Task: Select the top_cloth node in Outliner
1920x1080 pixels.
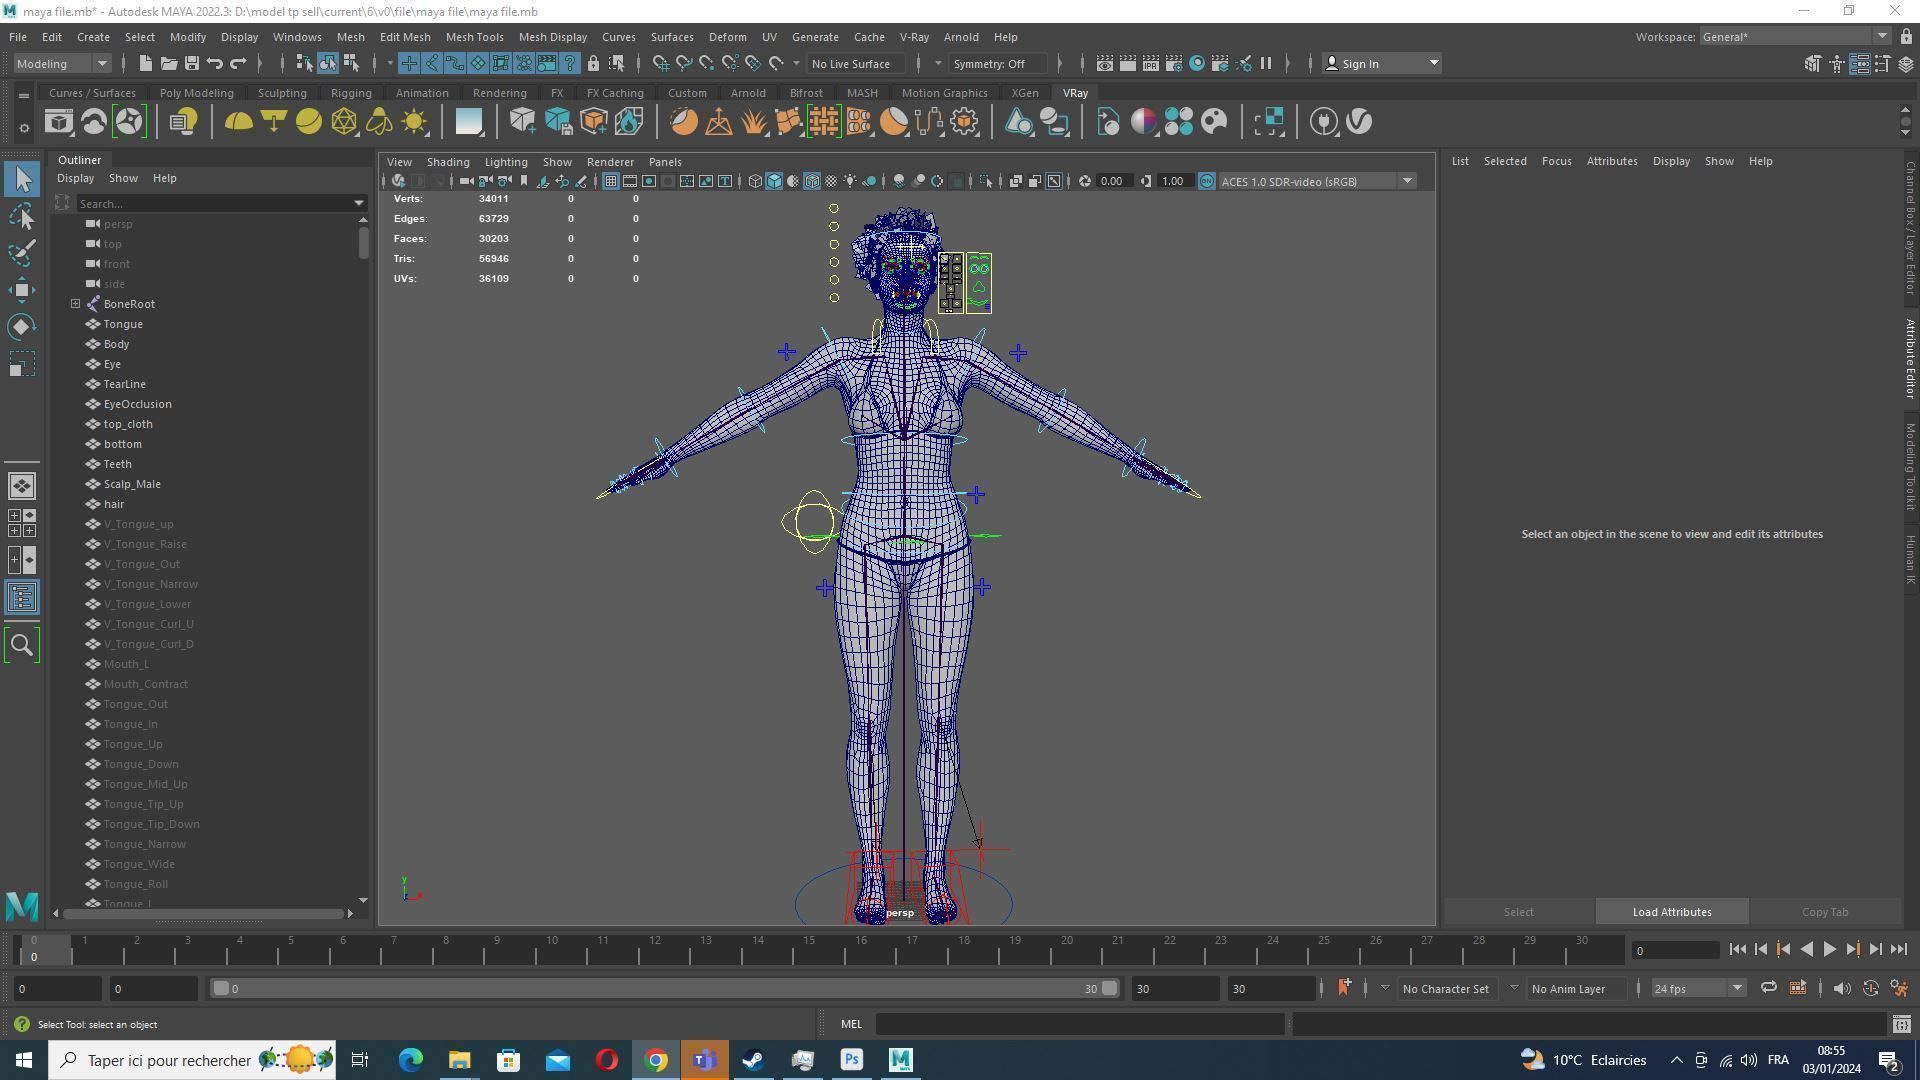Action: click(x=128, y=424)
